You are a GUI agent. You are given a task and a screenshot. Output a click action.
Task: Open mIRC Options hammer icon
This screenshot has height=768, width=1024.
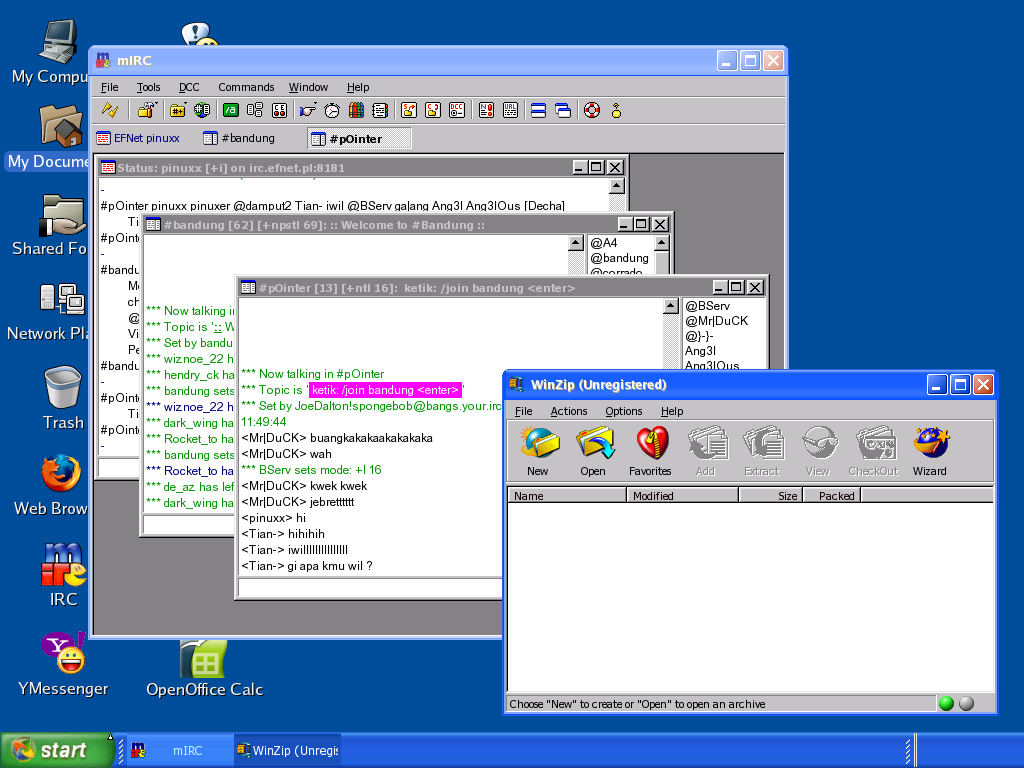click(x=147, y=110)
